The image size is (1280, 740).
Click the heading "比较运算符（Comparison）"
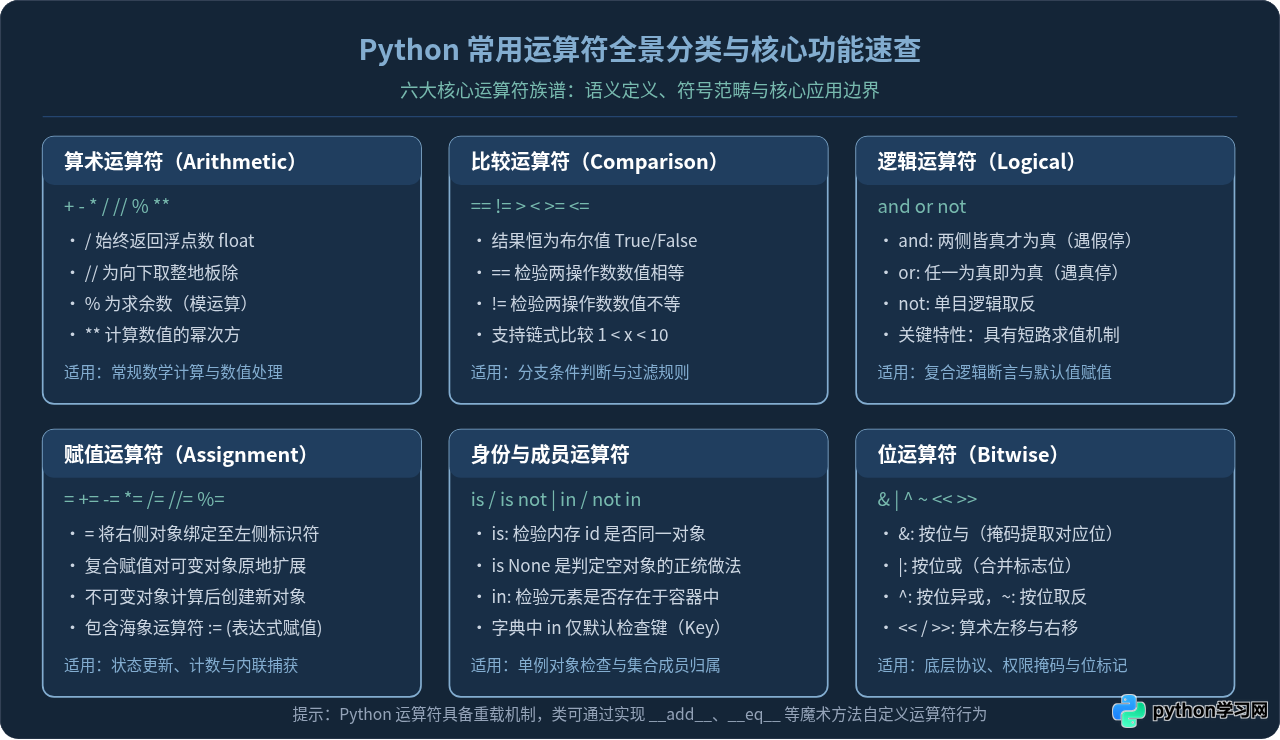click(595, 162)
